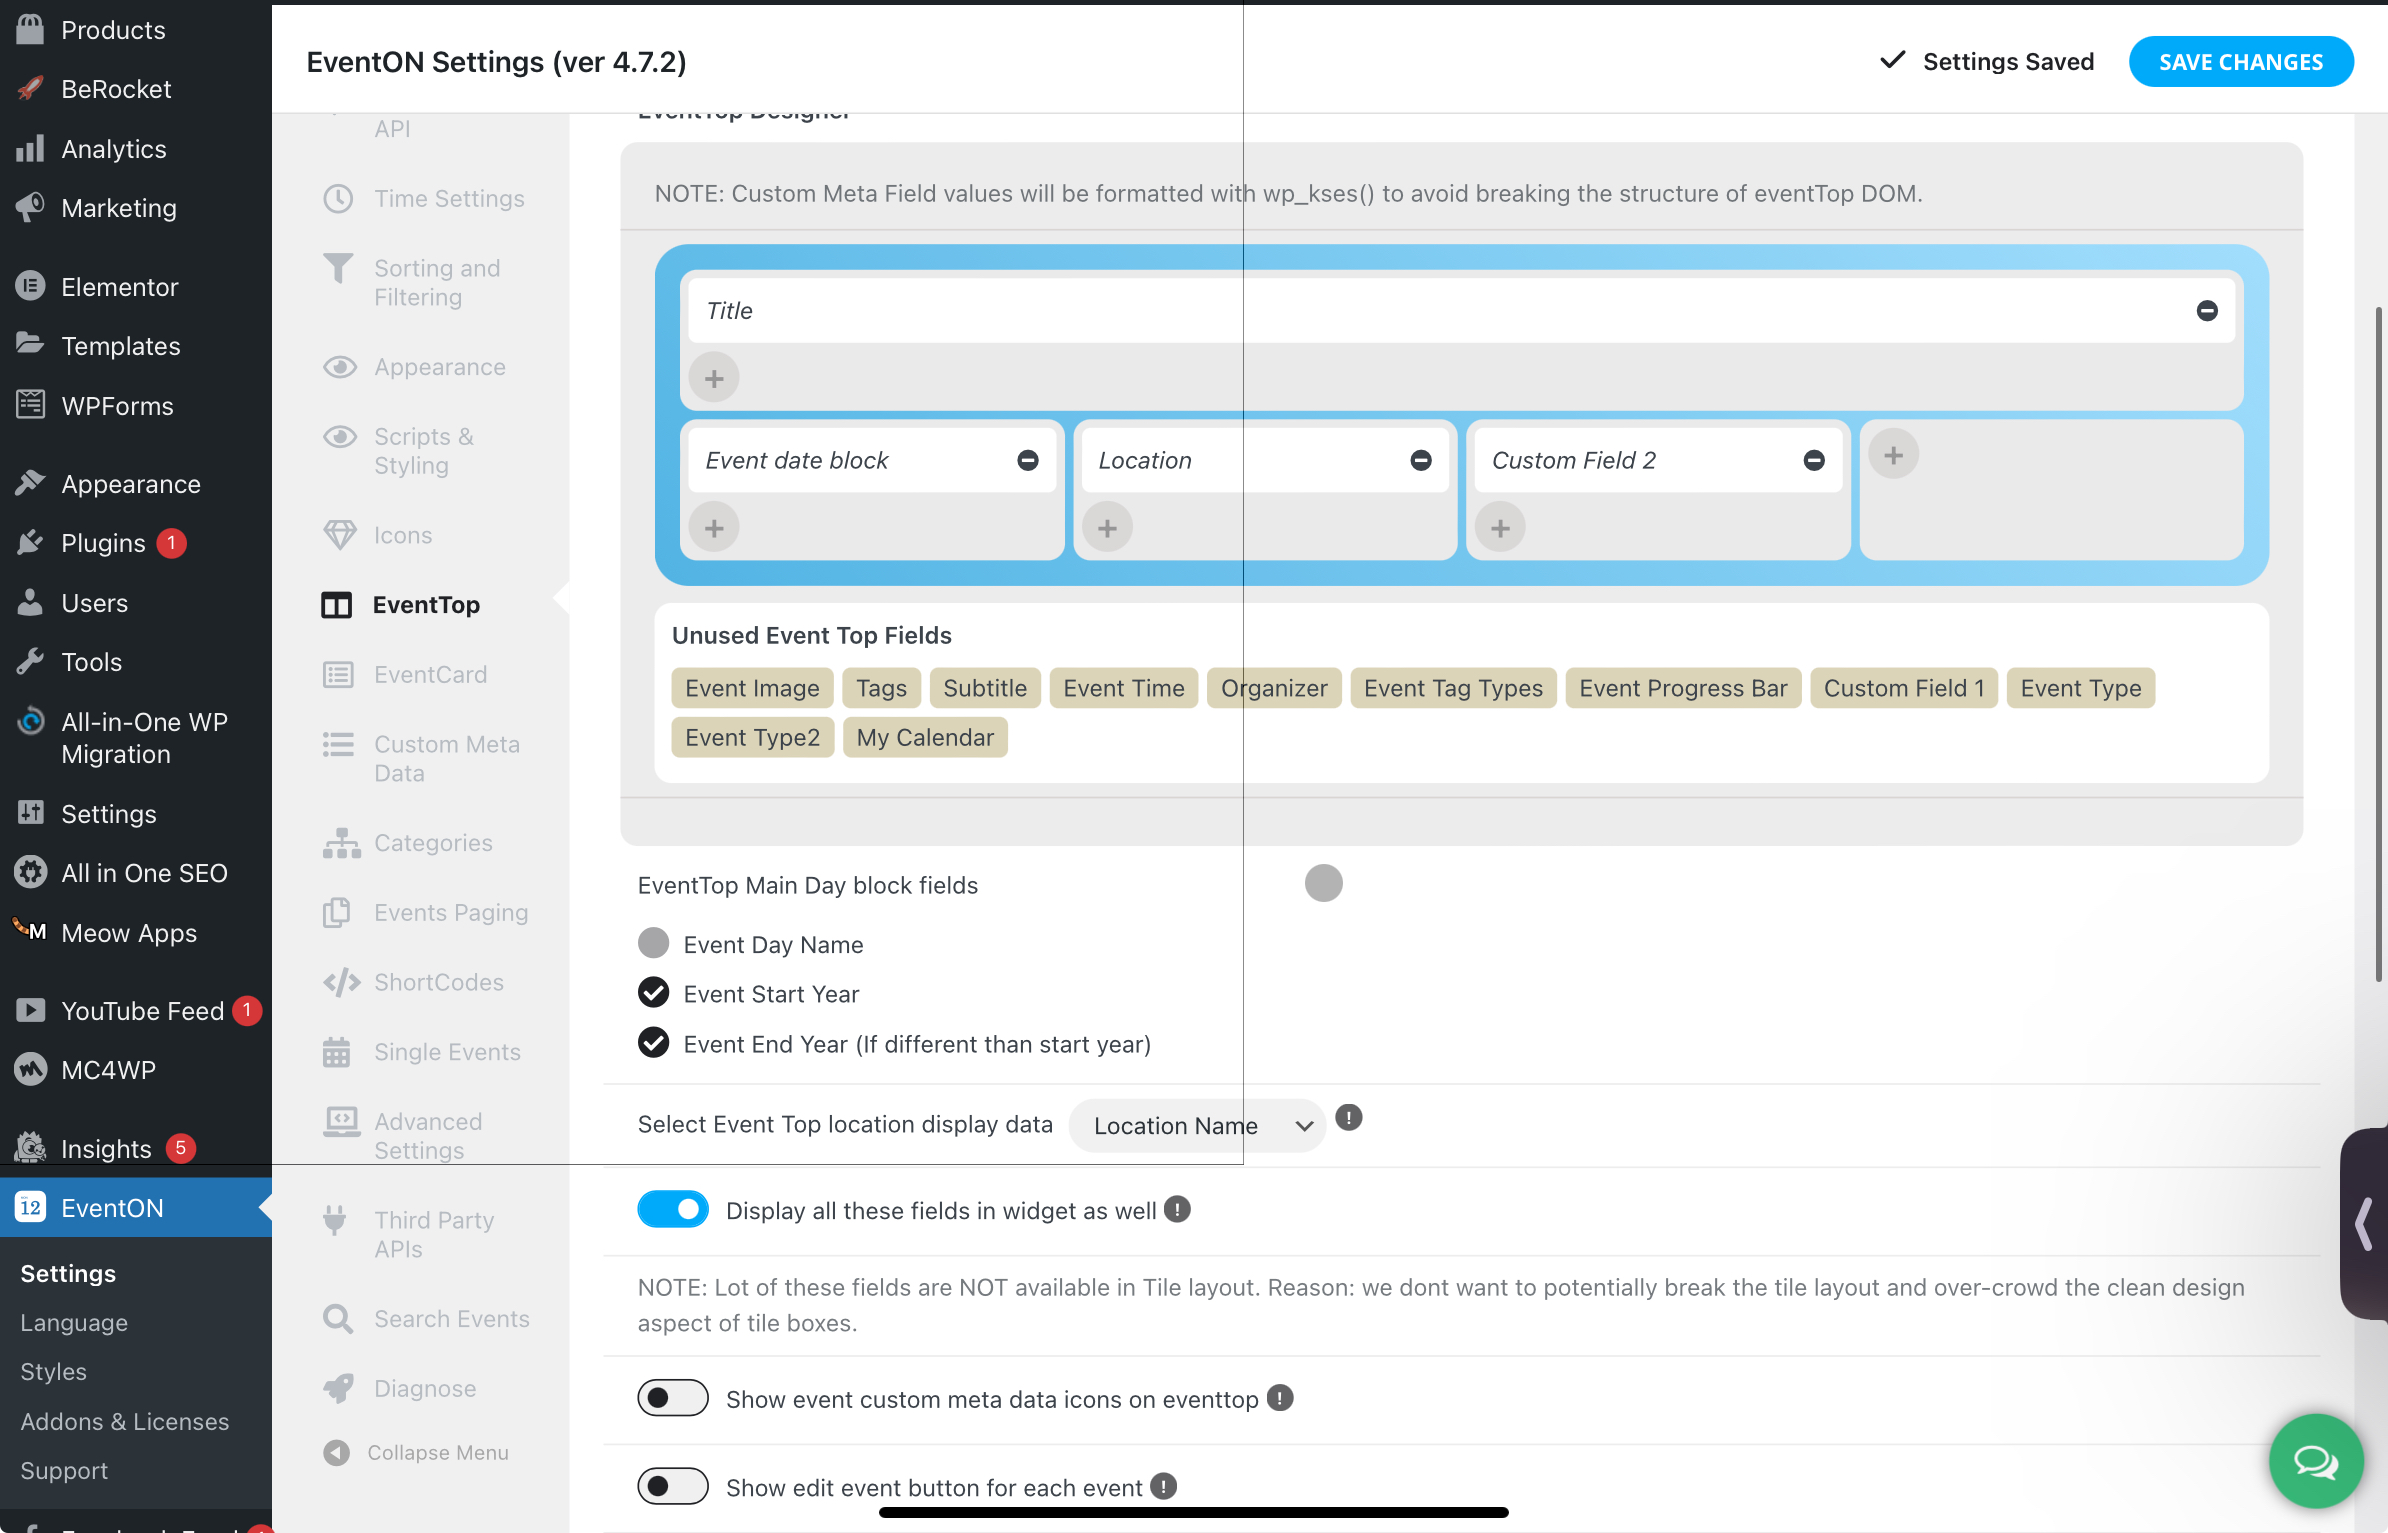
Task: Add field under Event date block
Action: (x=714, y=528)
